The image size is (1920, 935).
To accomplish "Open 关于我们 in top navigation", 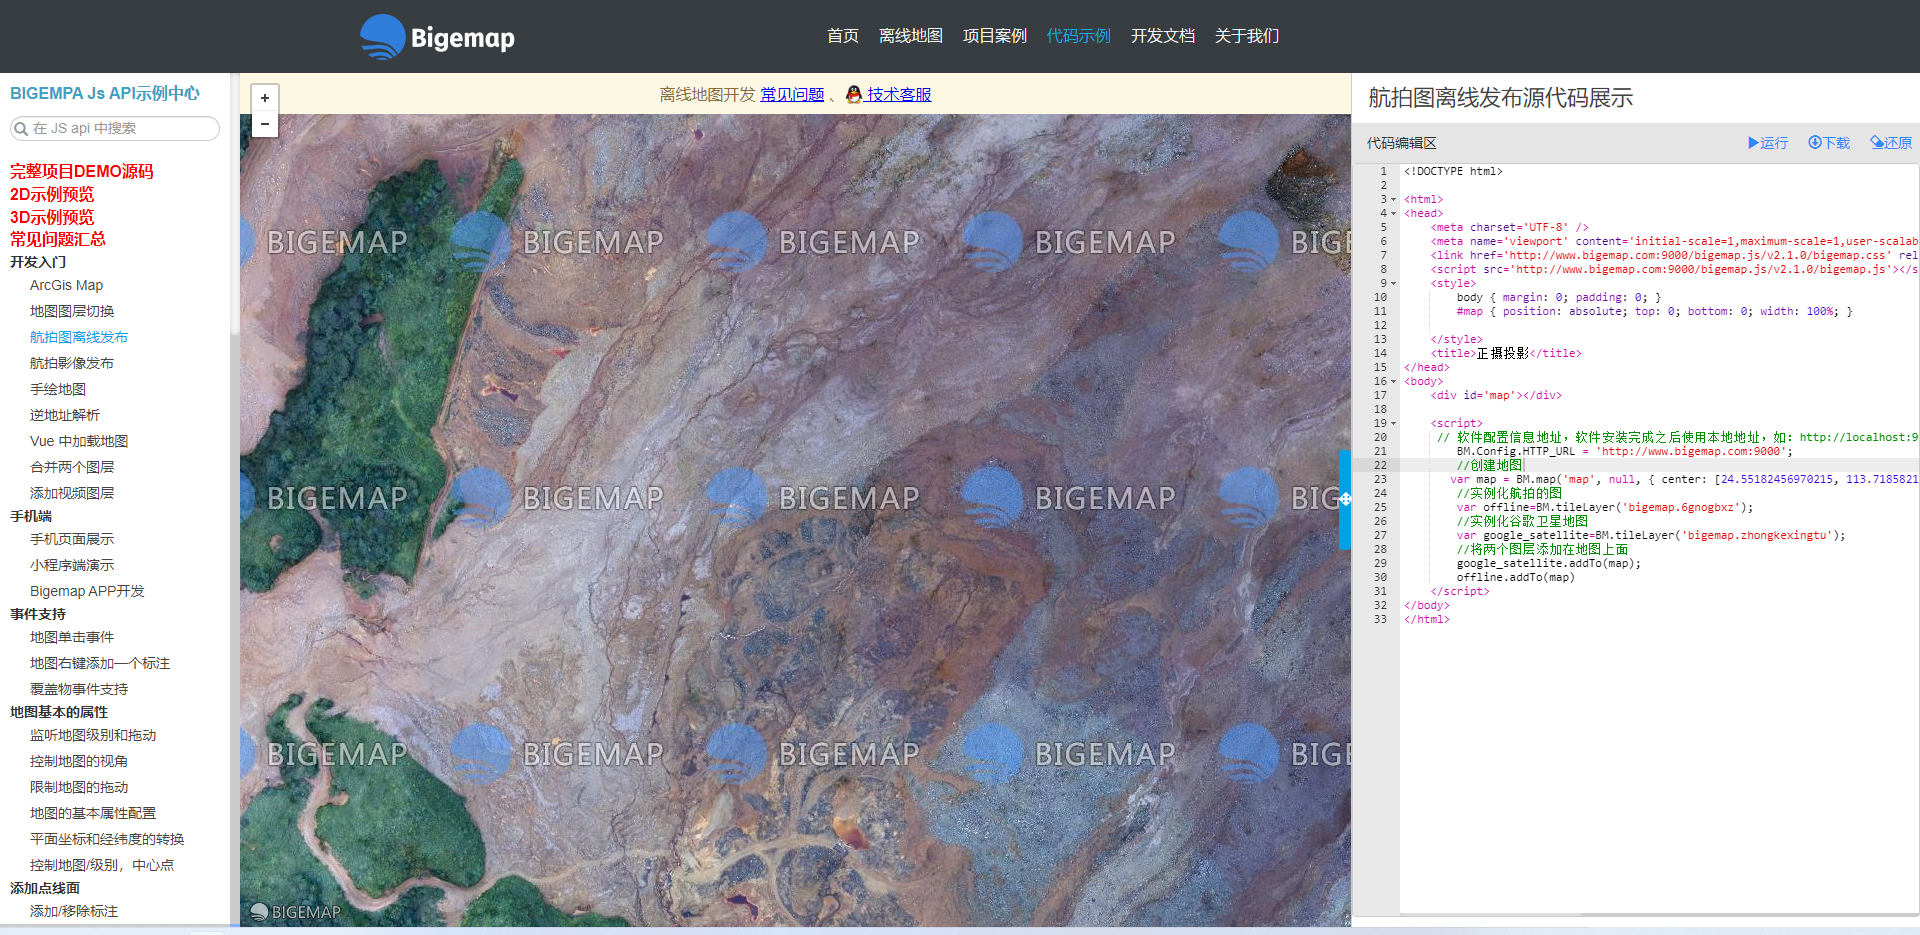I will [1247, 36].
